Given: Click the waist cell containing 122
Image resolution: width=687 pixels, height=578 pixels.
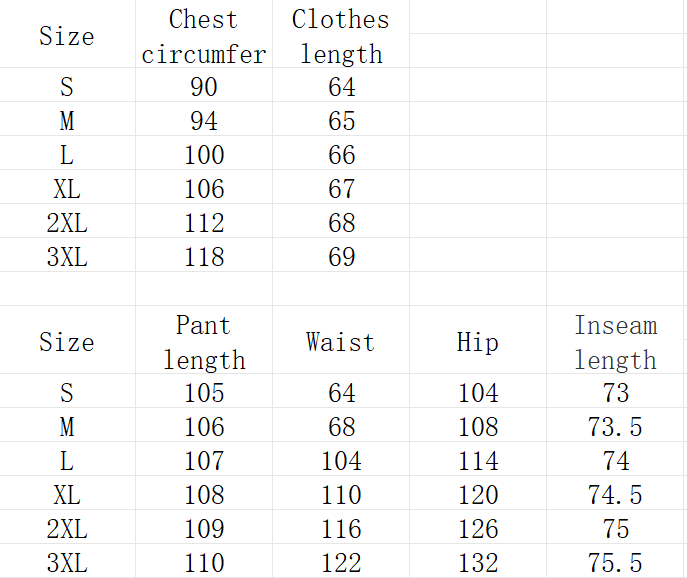Looking at the screenshot, I should [x=341, y=563].
